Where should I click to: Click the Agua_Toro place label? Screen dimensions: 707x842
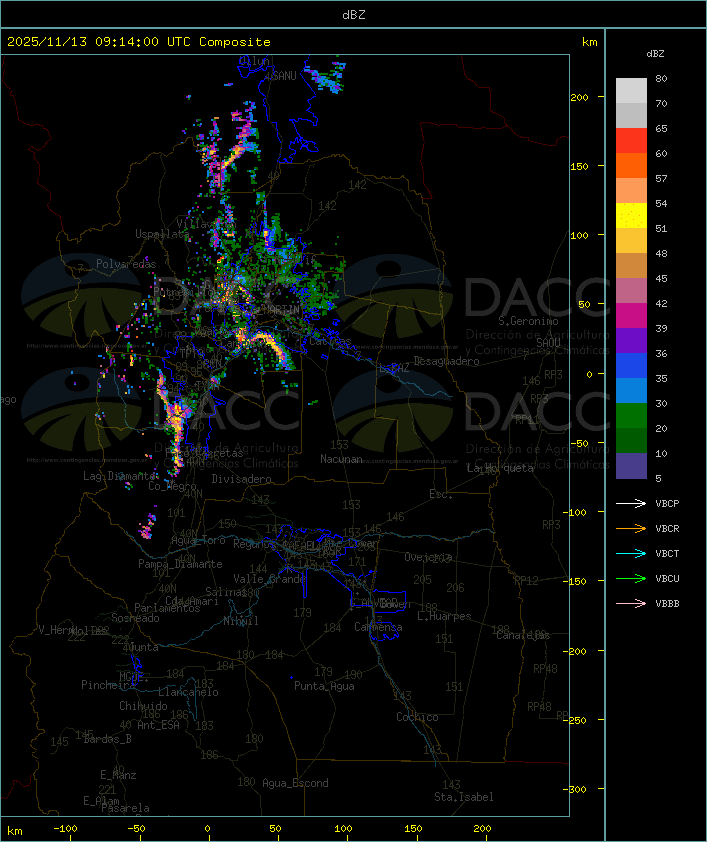[x=198, y=540]
